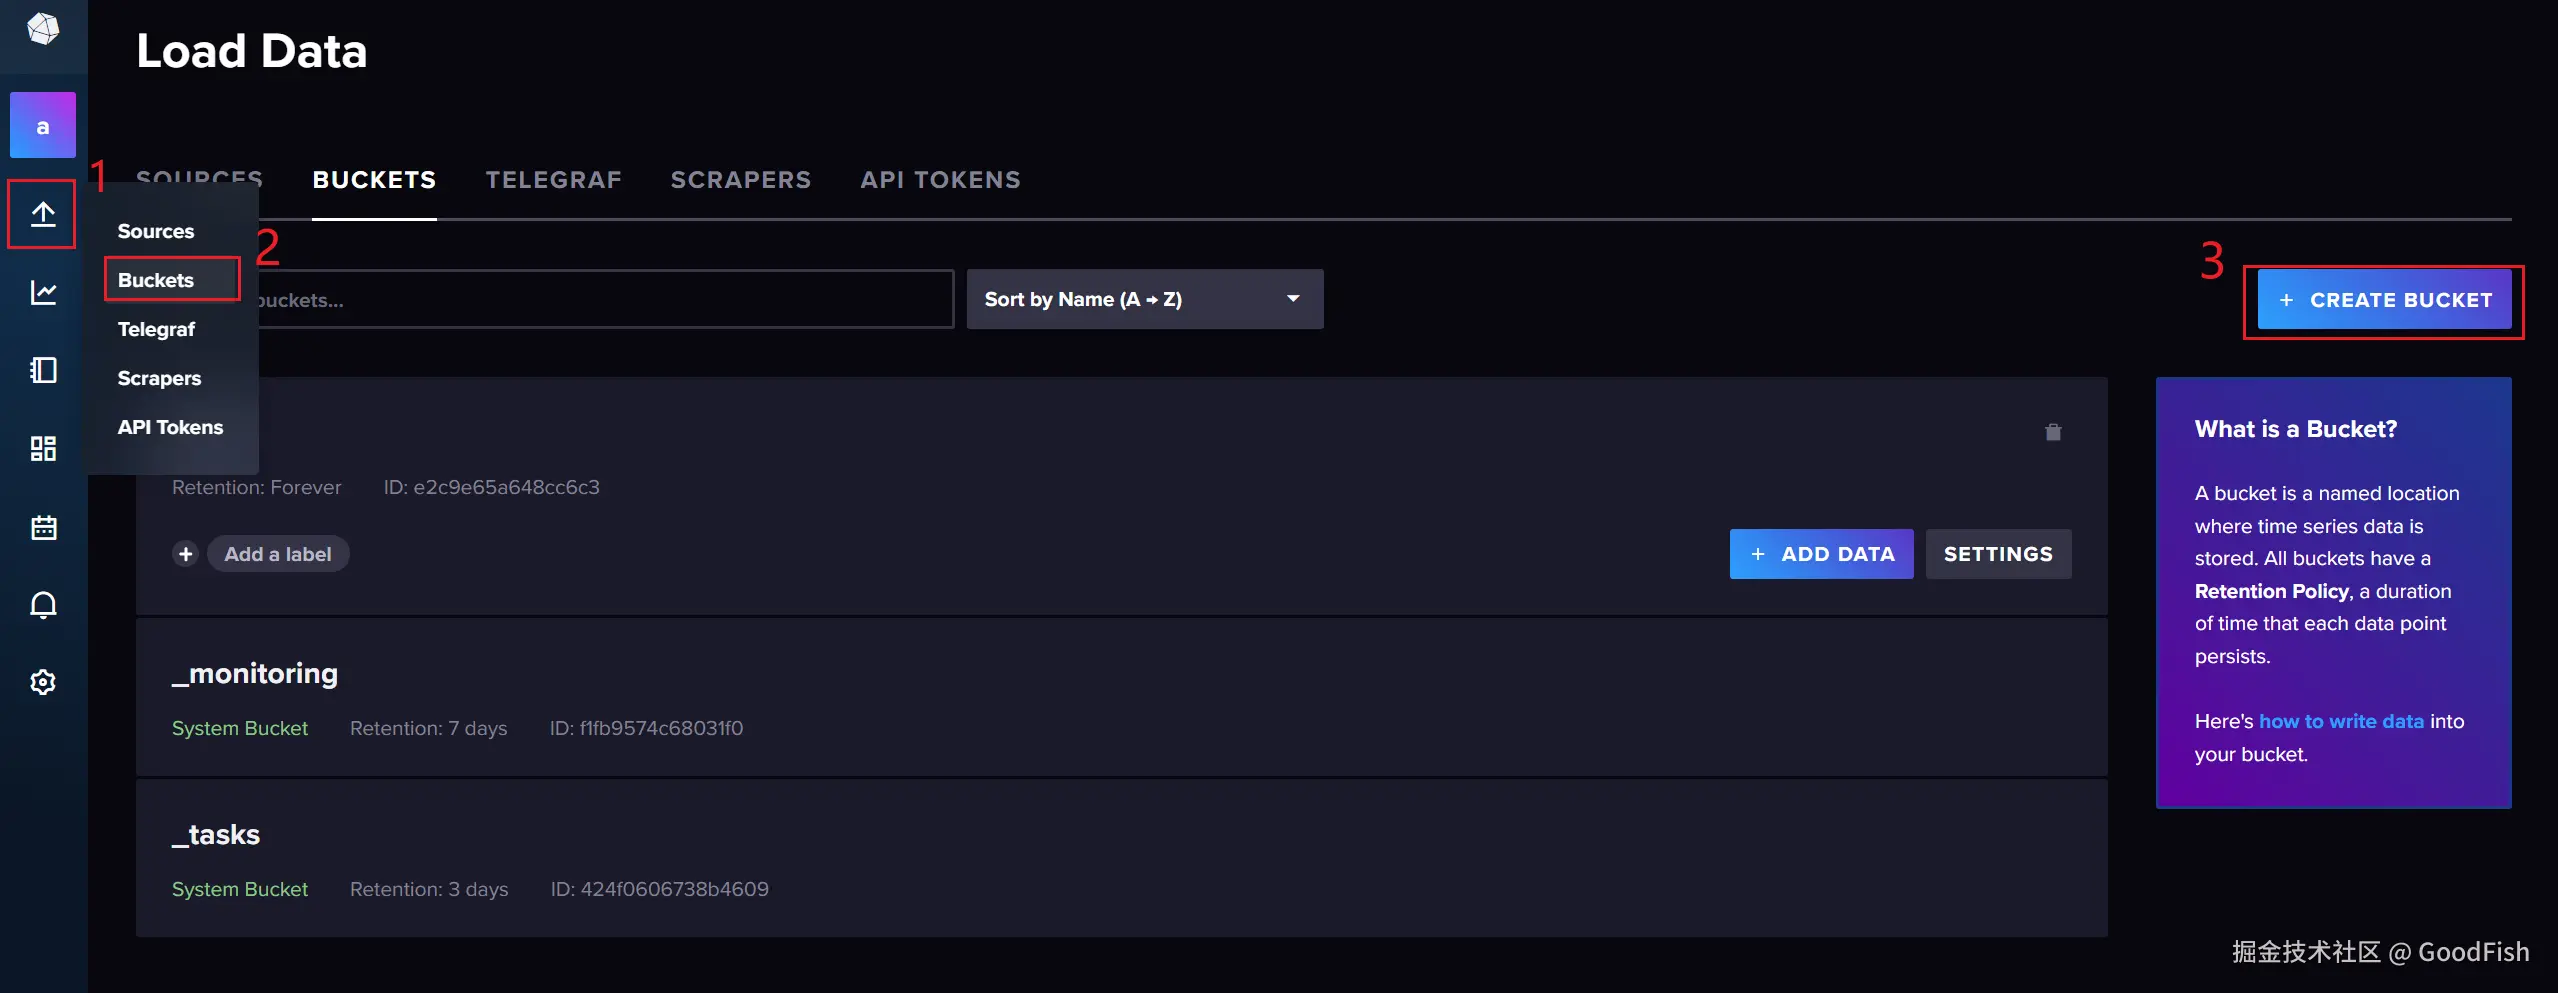
Task: Click the plus icon to add a label
Action: tap(186, 554)
